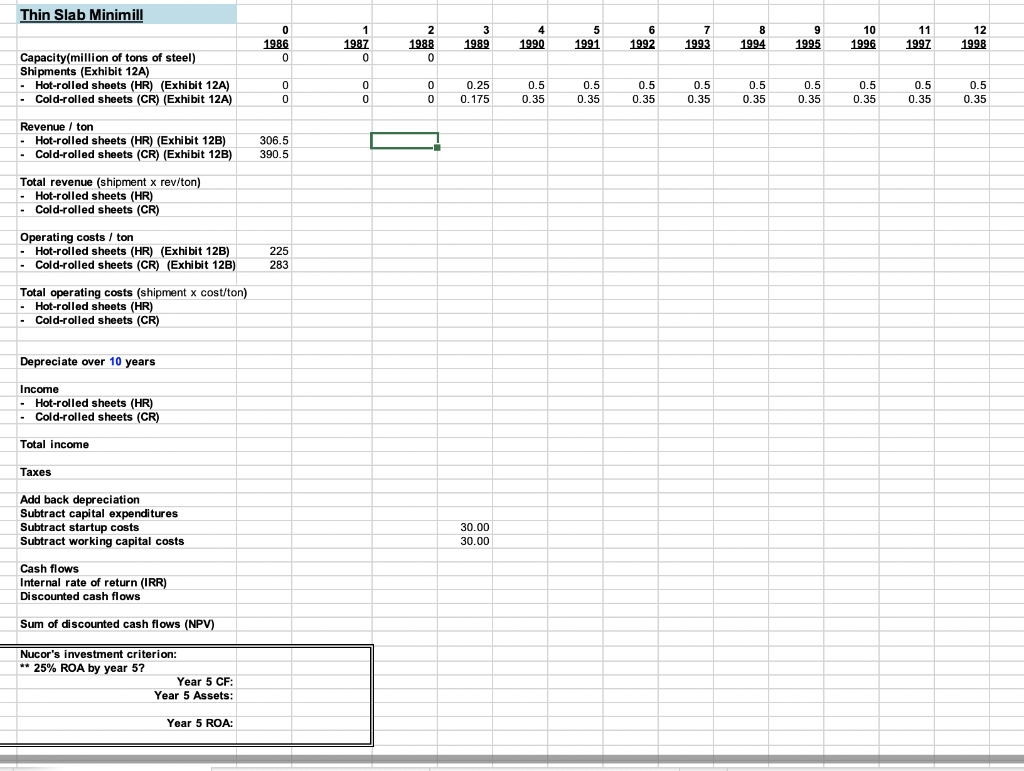Select the Hot-rolled sheets revenue value 306.5
Image resolution: width=1024 pixels, height=771 pixels.
275,141
